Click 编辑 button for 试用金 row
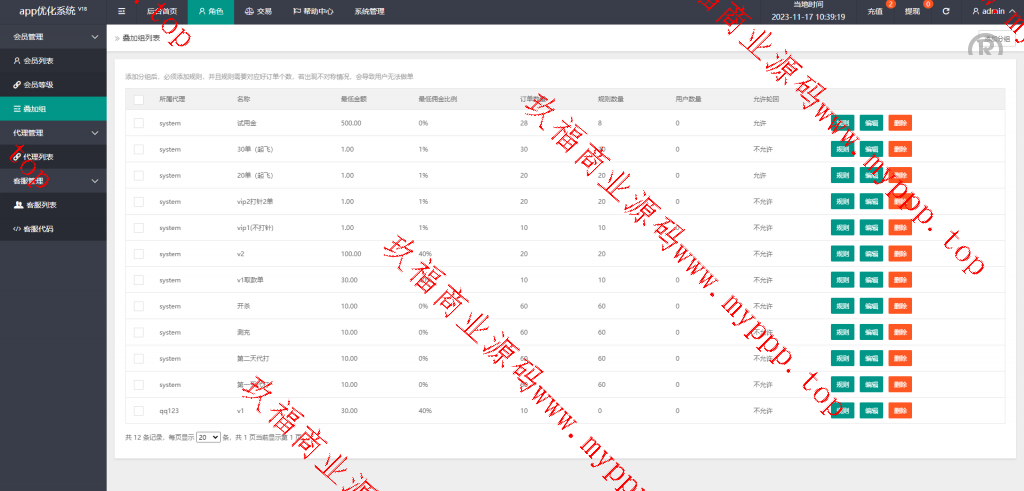This screenshot has height=491, width=1024. pos(871,123)
